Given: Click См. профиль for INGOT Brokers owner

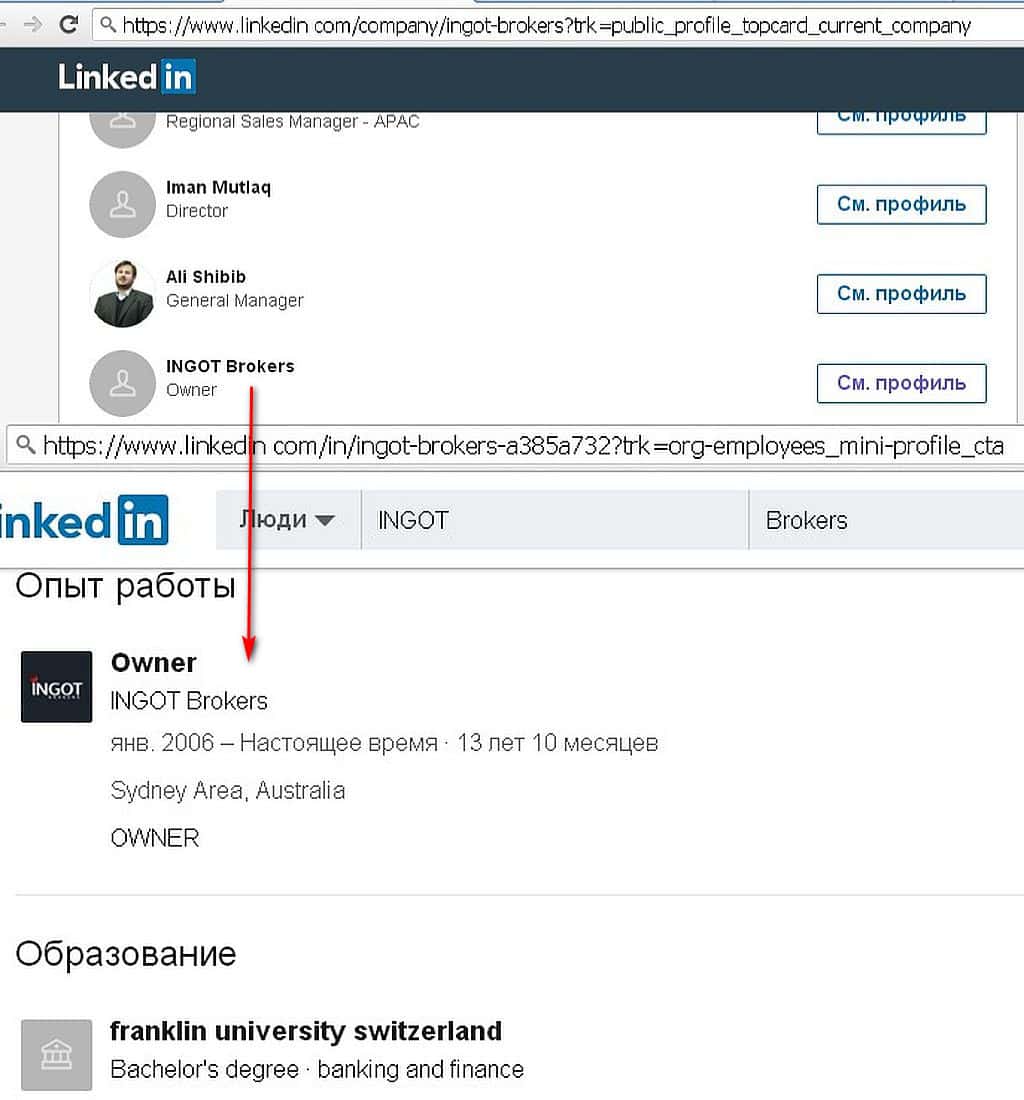Looking at the screenshot, I should [x=901, y=383].
